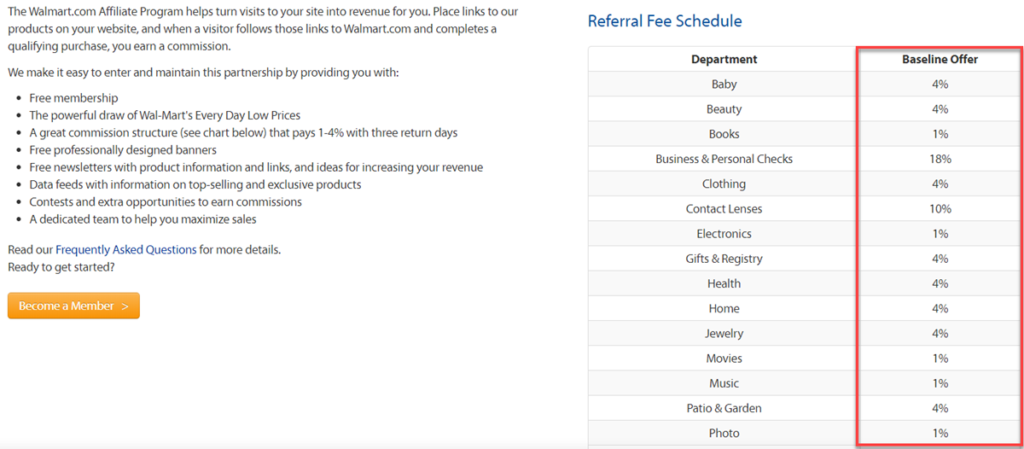This screenshot has width=1024, height=449.
Task: Select the Movies department cell
Action: pyautogui.click(x=724, y=358)
